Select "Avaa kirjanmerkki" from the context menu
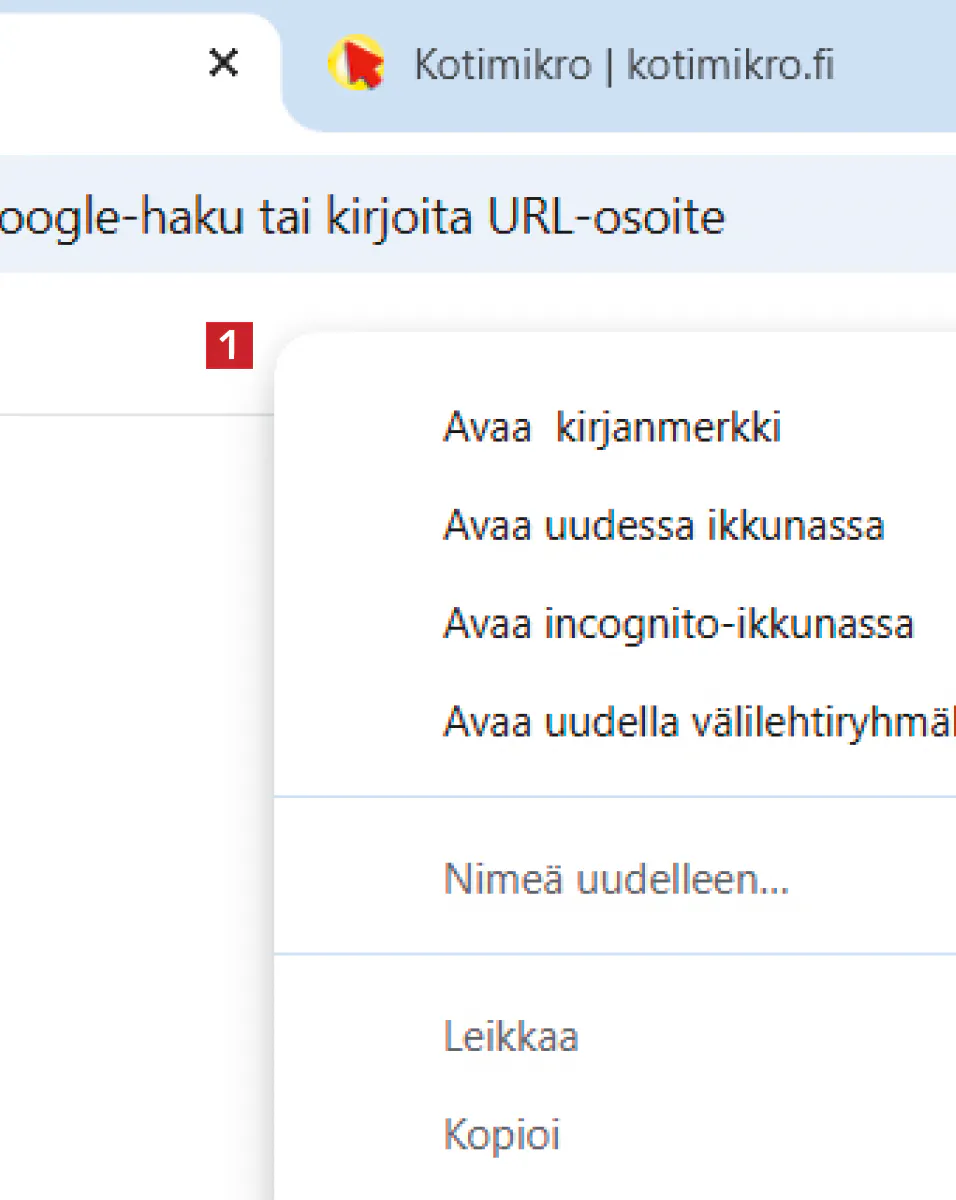Screen dimensions: 956x1200 [x=612, y=428]
